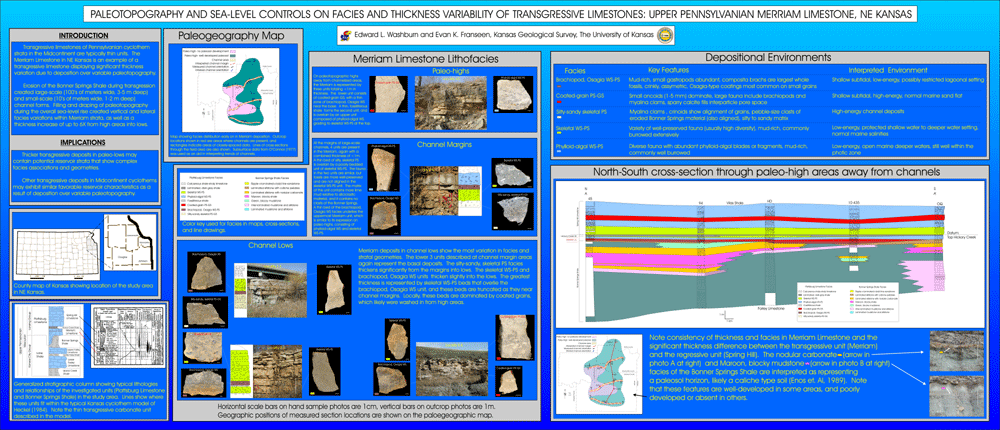Select facies row 'Phylloid-algal WS-PS'
The width and height of the screenshot is (1000, 430).
[x=772, y=147]
